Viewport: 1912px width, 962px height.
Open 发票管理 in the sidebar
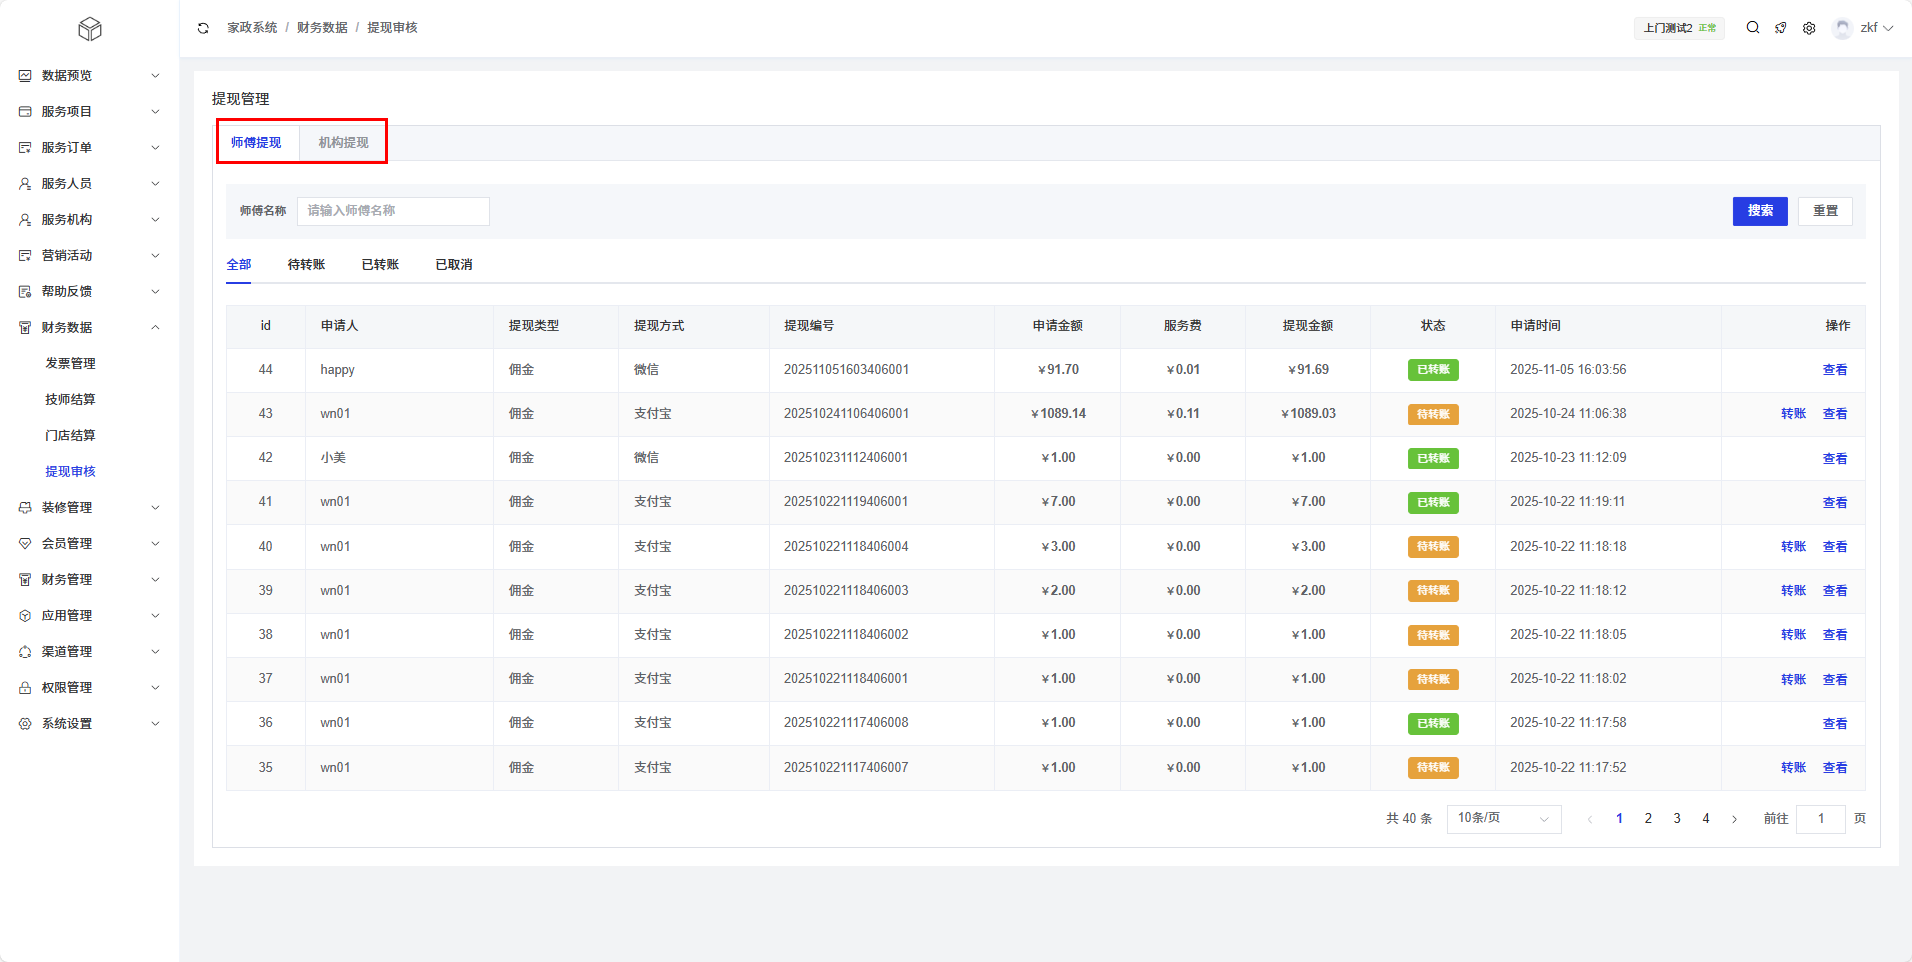tap(70, 364)
